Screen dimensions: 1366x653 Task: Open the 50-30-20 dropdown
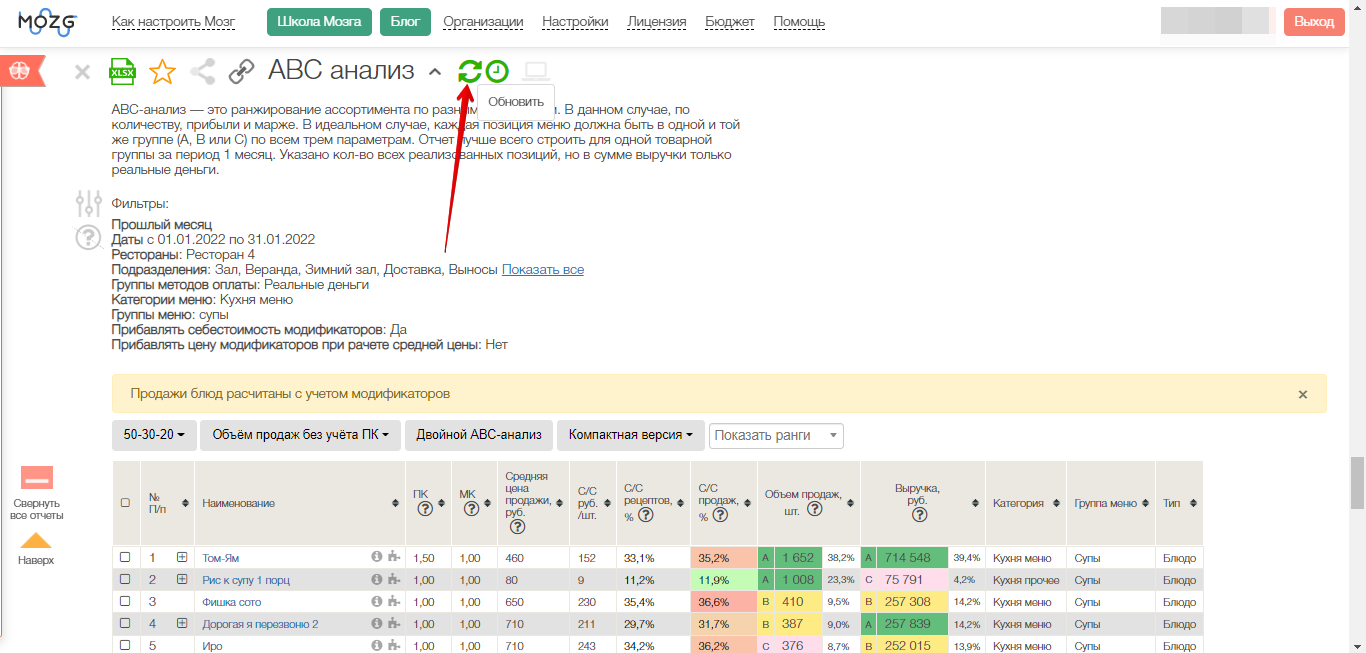[x=154, y=435]
